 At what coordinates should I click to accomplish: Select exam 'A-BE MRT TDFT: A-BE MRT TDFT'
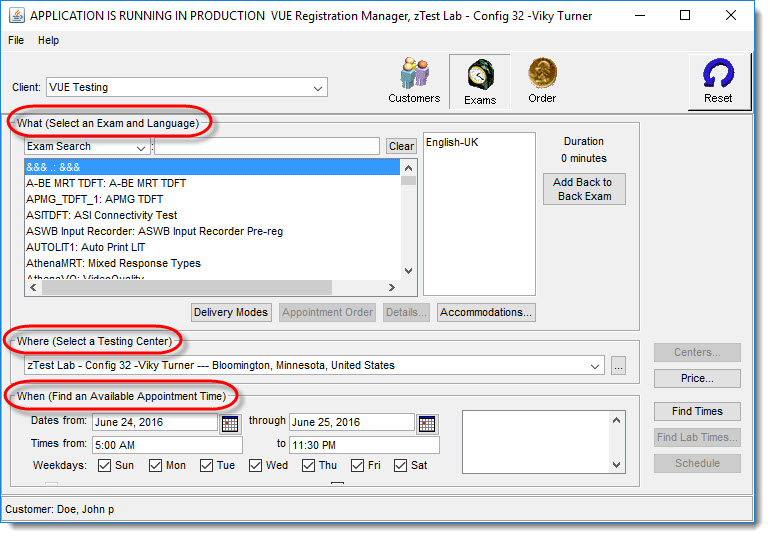[x=212, y=184]
